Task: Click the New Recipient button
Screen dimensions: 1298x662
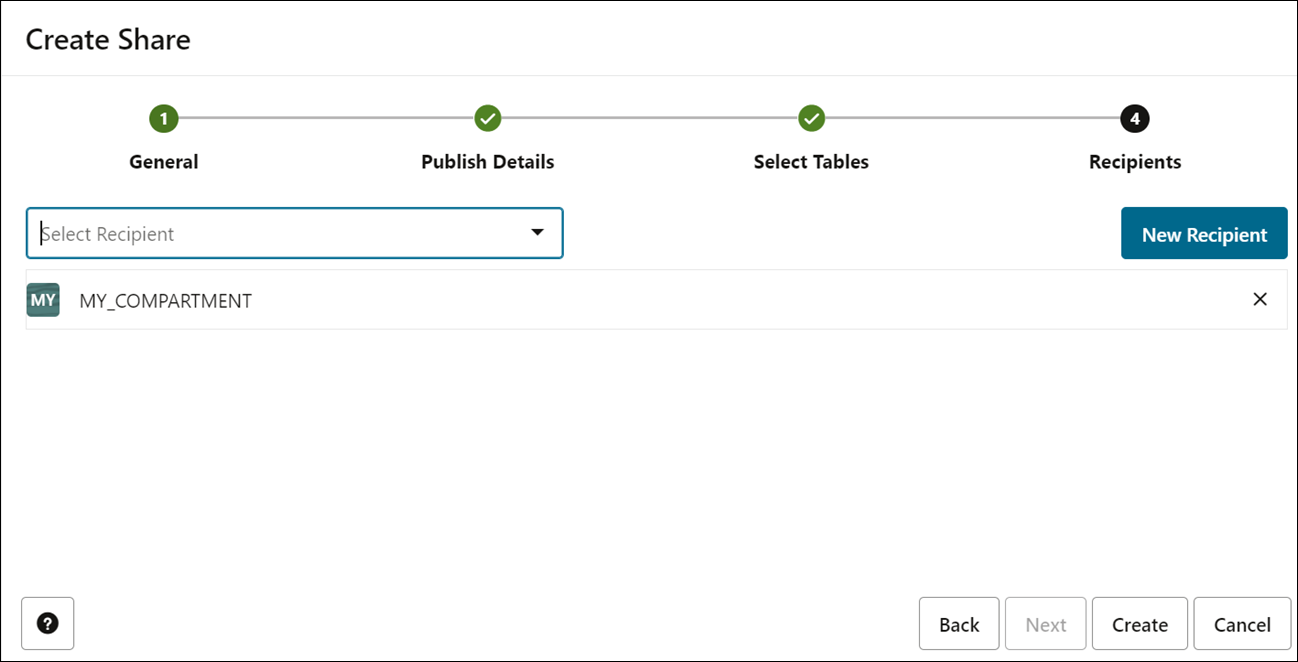Action: tap(1203, 234)
